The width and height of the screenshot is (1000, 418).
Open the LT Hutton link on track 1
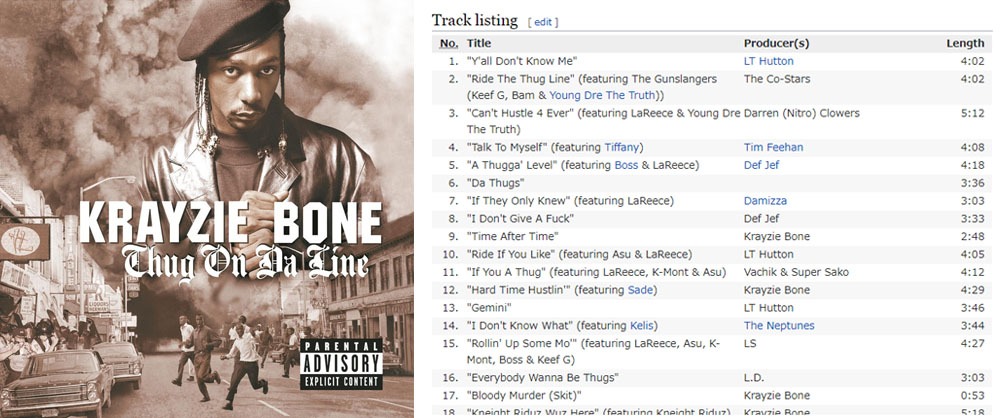click(768, 61)
